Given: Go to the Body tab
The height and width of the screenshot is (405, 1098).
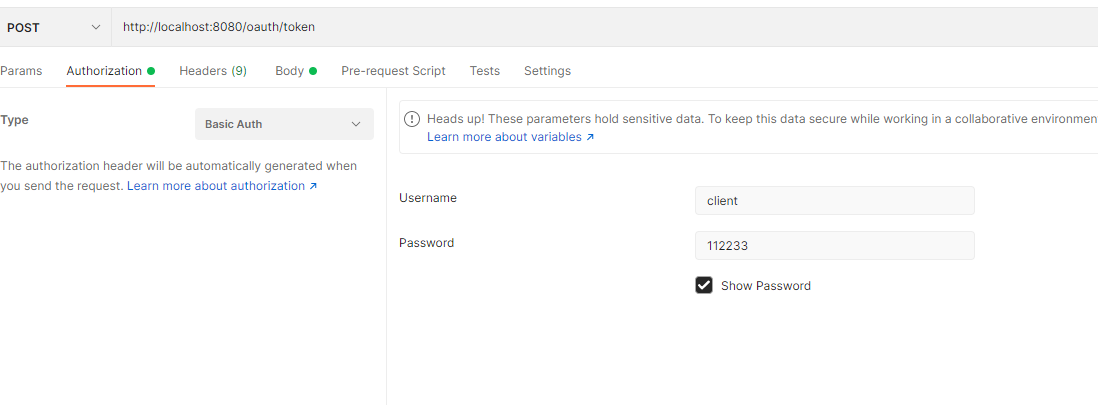Looking at the screenshot, I should click(289, 71).
